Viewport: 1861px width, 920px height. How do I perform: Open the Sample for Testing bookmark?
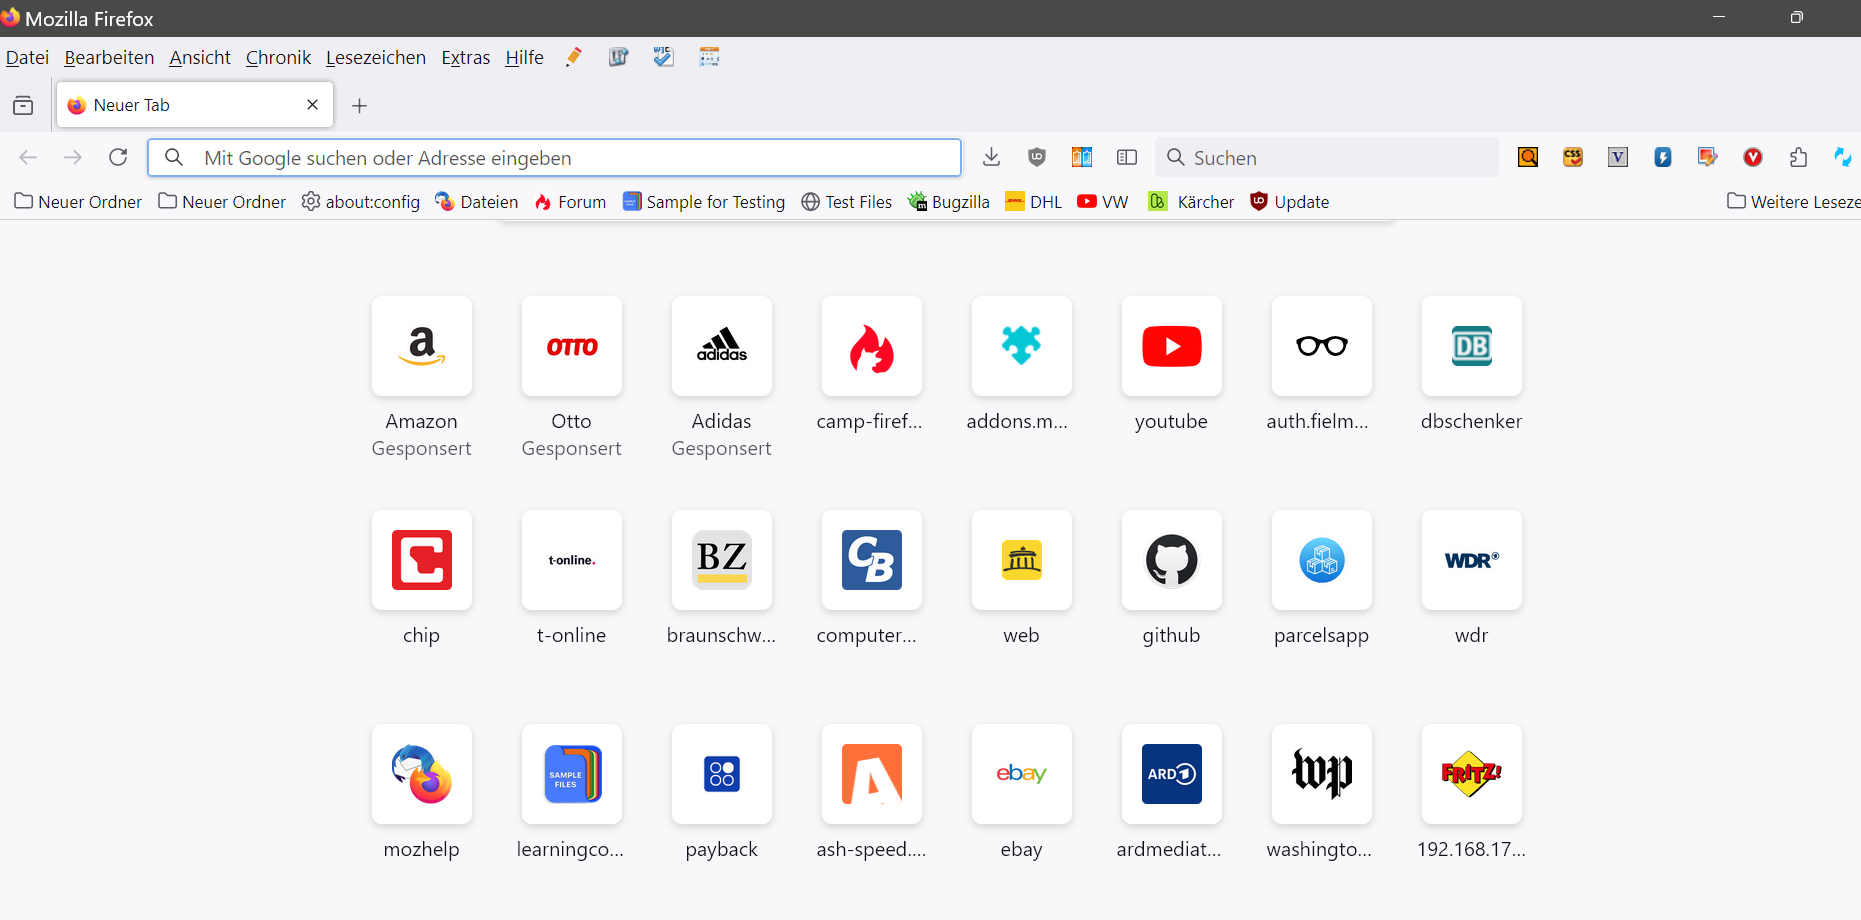[x=704, y=202]
